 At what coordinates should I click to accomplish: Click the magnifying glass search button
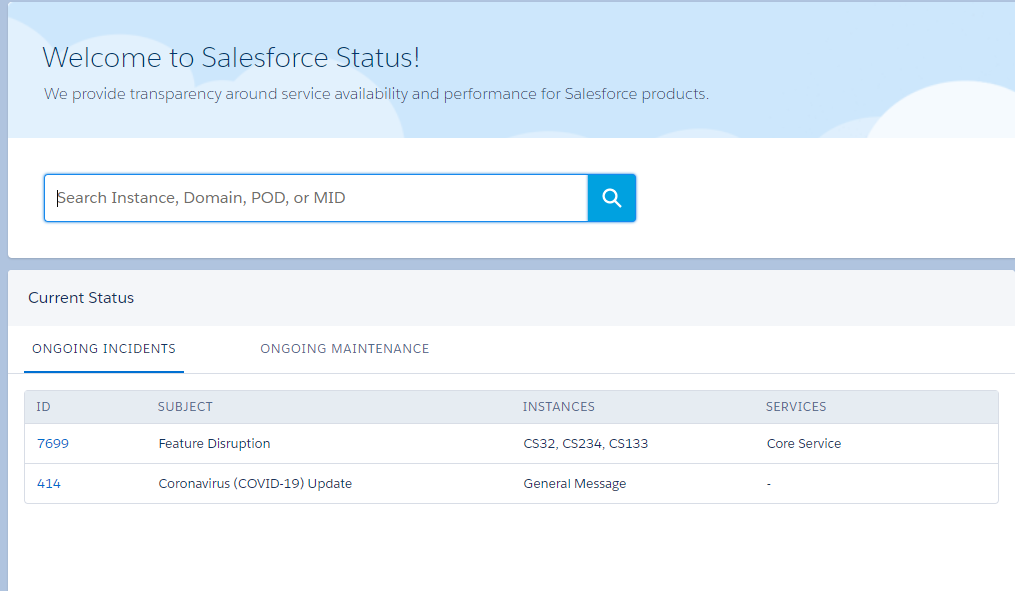pyautogui.click(x=612, y=198)
